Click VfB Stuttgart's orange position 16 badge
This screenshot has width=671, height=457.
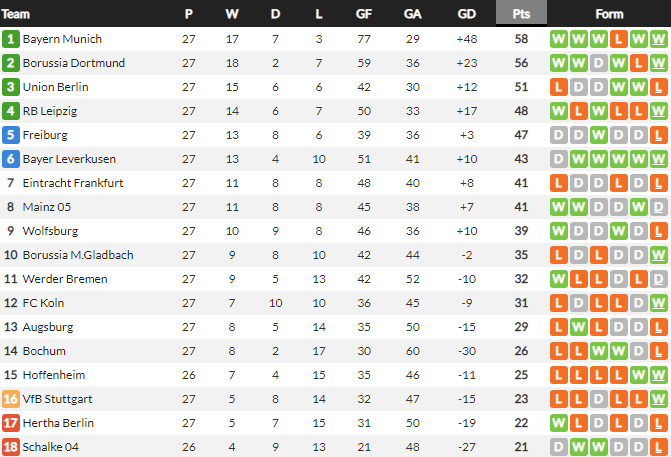(11, 399)
